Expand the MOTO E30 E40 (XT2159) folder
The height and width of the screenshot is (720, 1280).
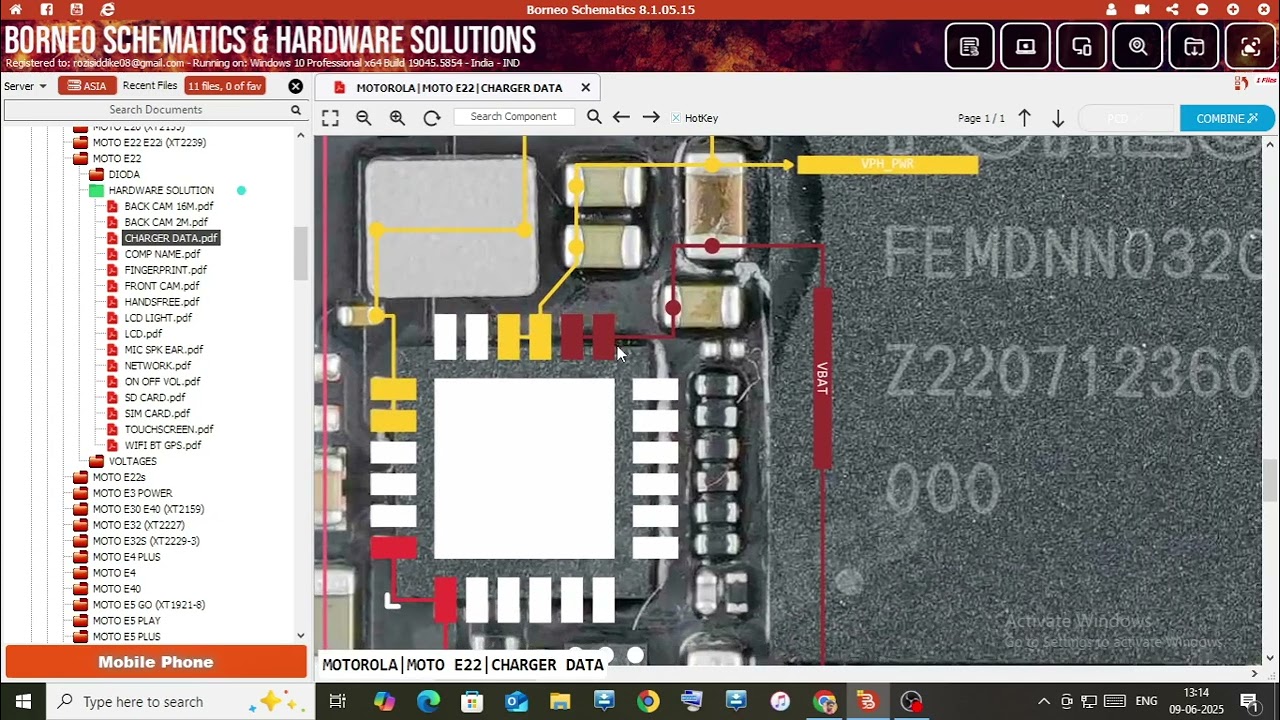pos(148,510)
